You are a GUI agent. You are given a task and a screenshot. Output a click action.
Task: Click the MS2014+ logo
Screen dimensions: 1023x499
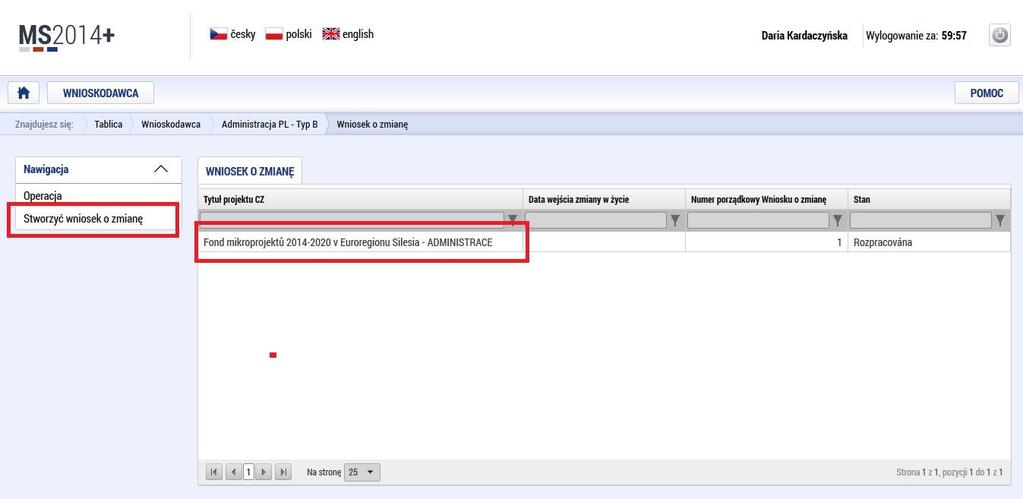pos(67,37)
